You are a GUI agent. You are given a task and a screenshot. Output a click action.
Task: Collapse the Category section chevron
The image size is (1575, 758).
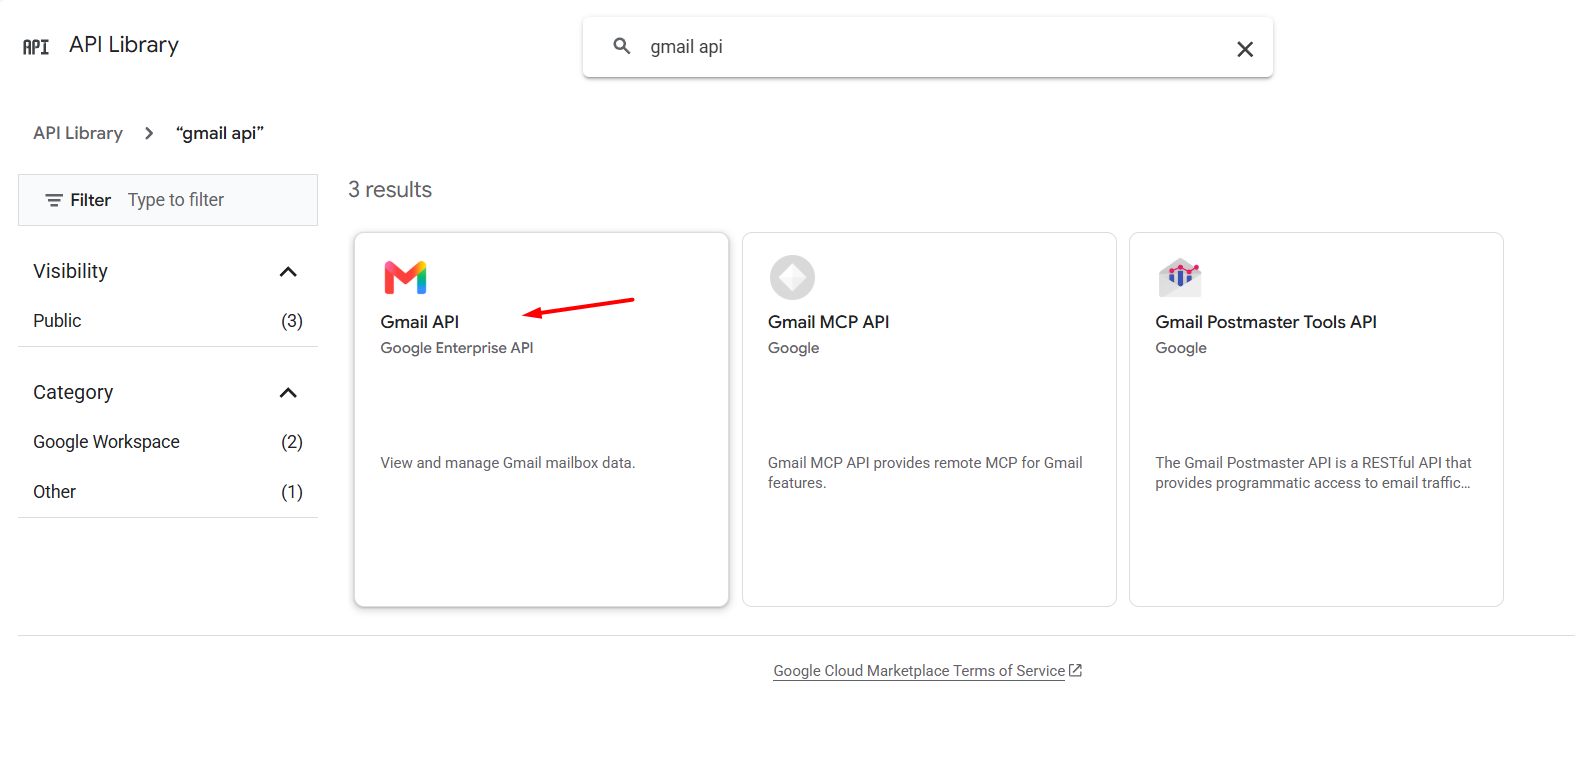point(288,393)
